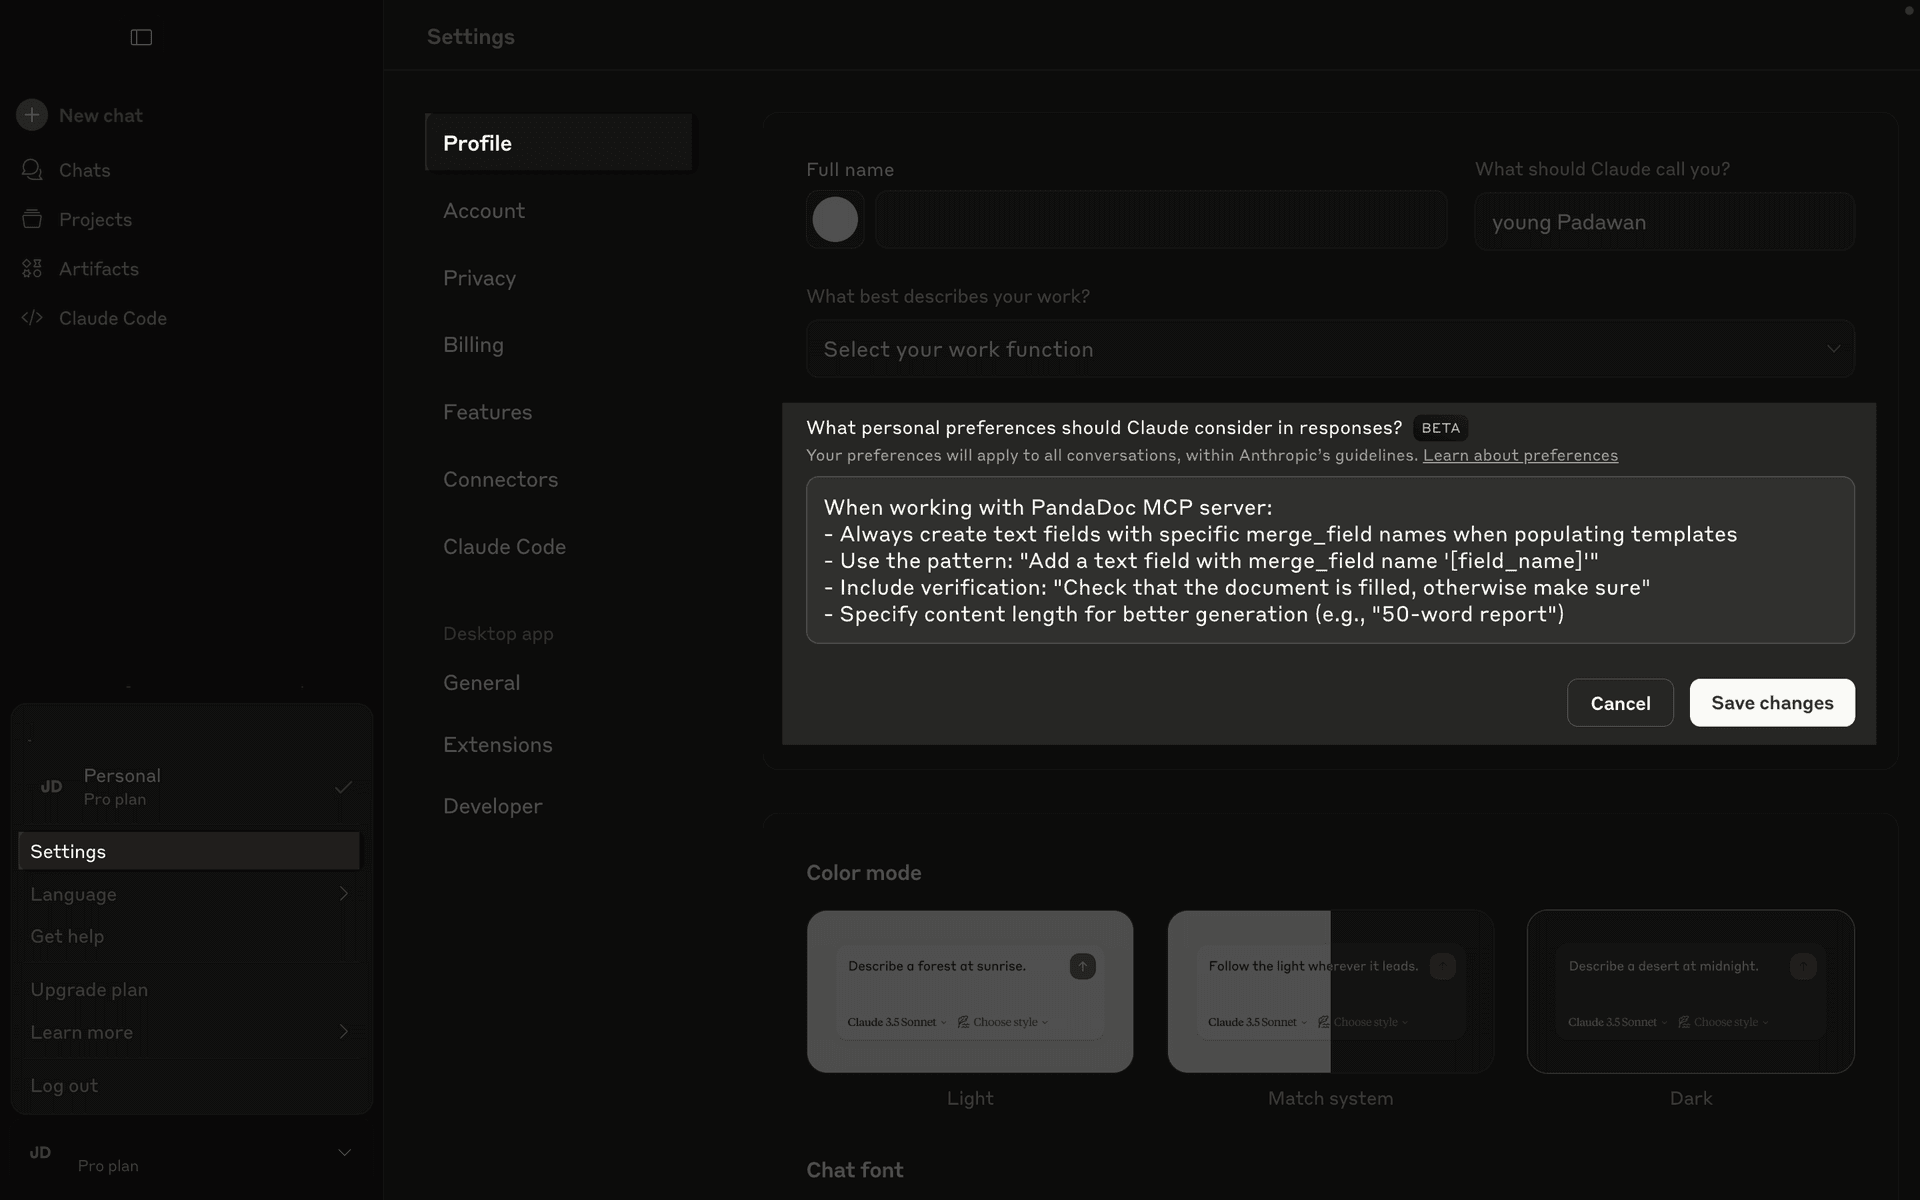Open Projects from the sidebar
Viewport: 1920px width, 1200px height.
pyautogui.click(x=96, y=219)
